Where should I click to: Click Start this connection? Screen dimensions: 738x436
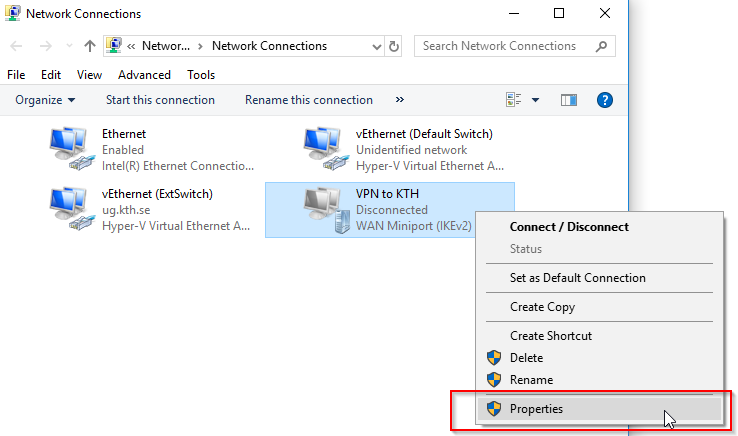tap(160, 100)
